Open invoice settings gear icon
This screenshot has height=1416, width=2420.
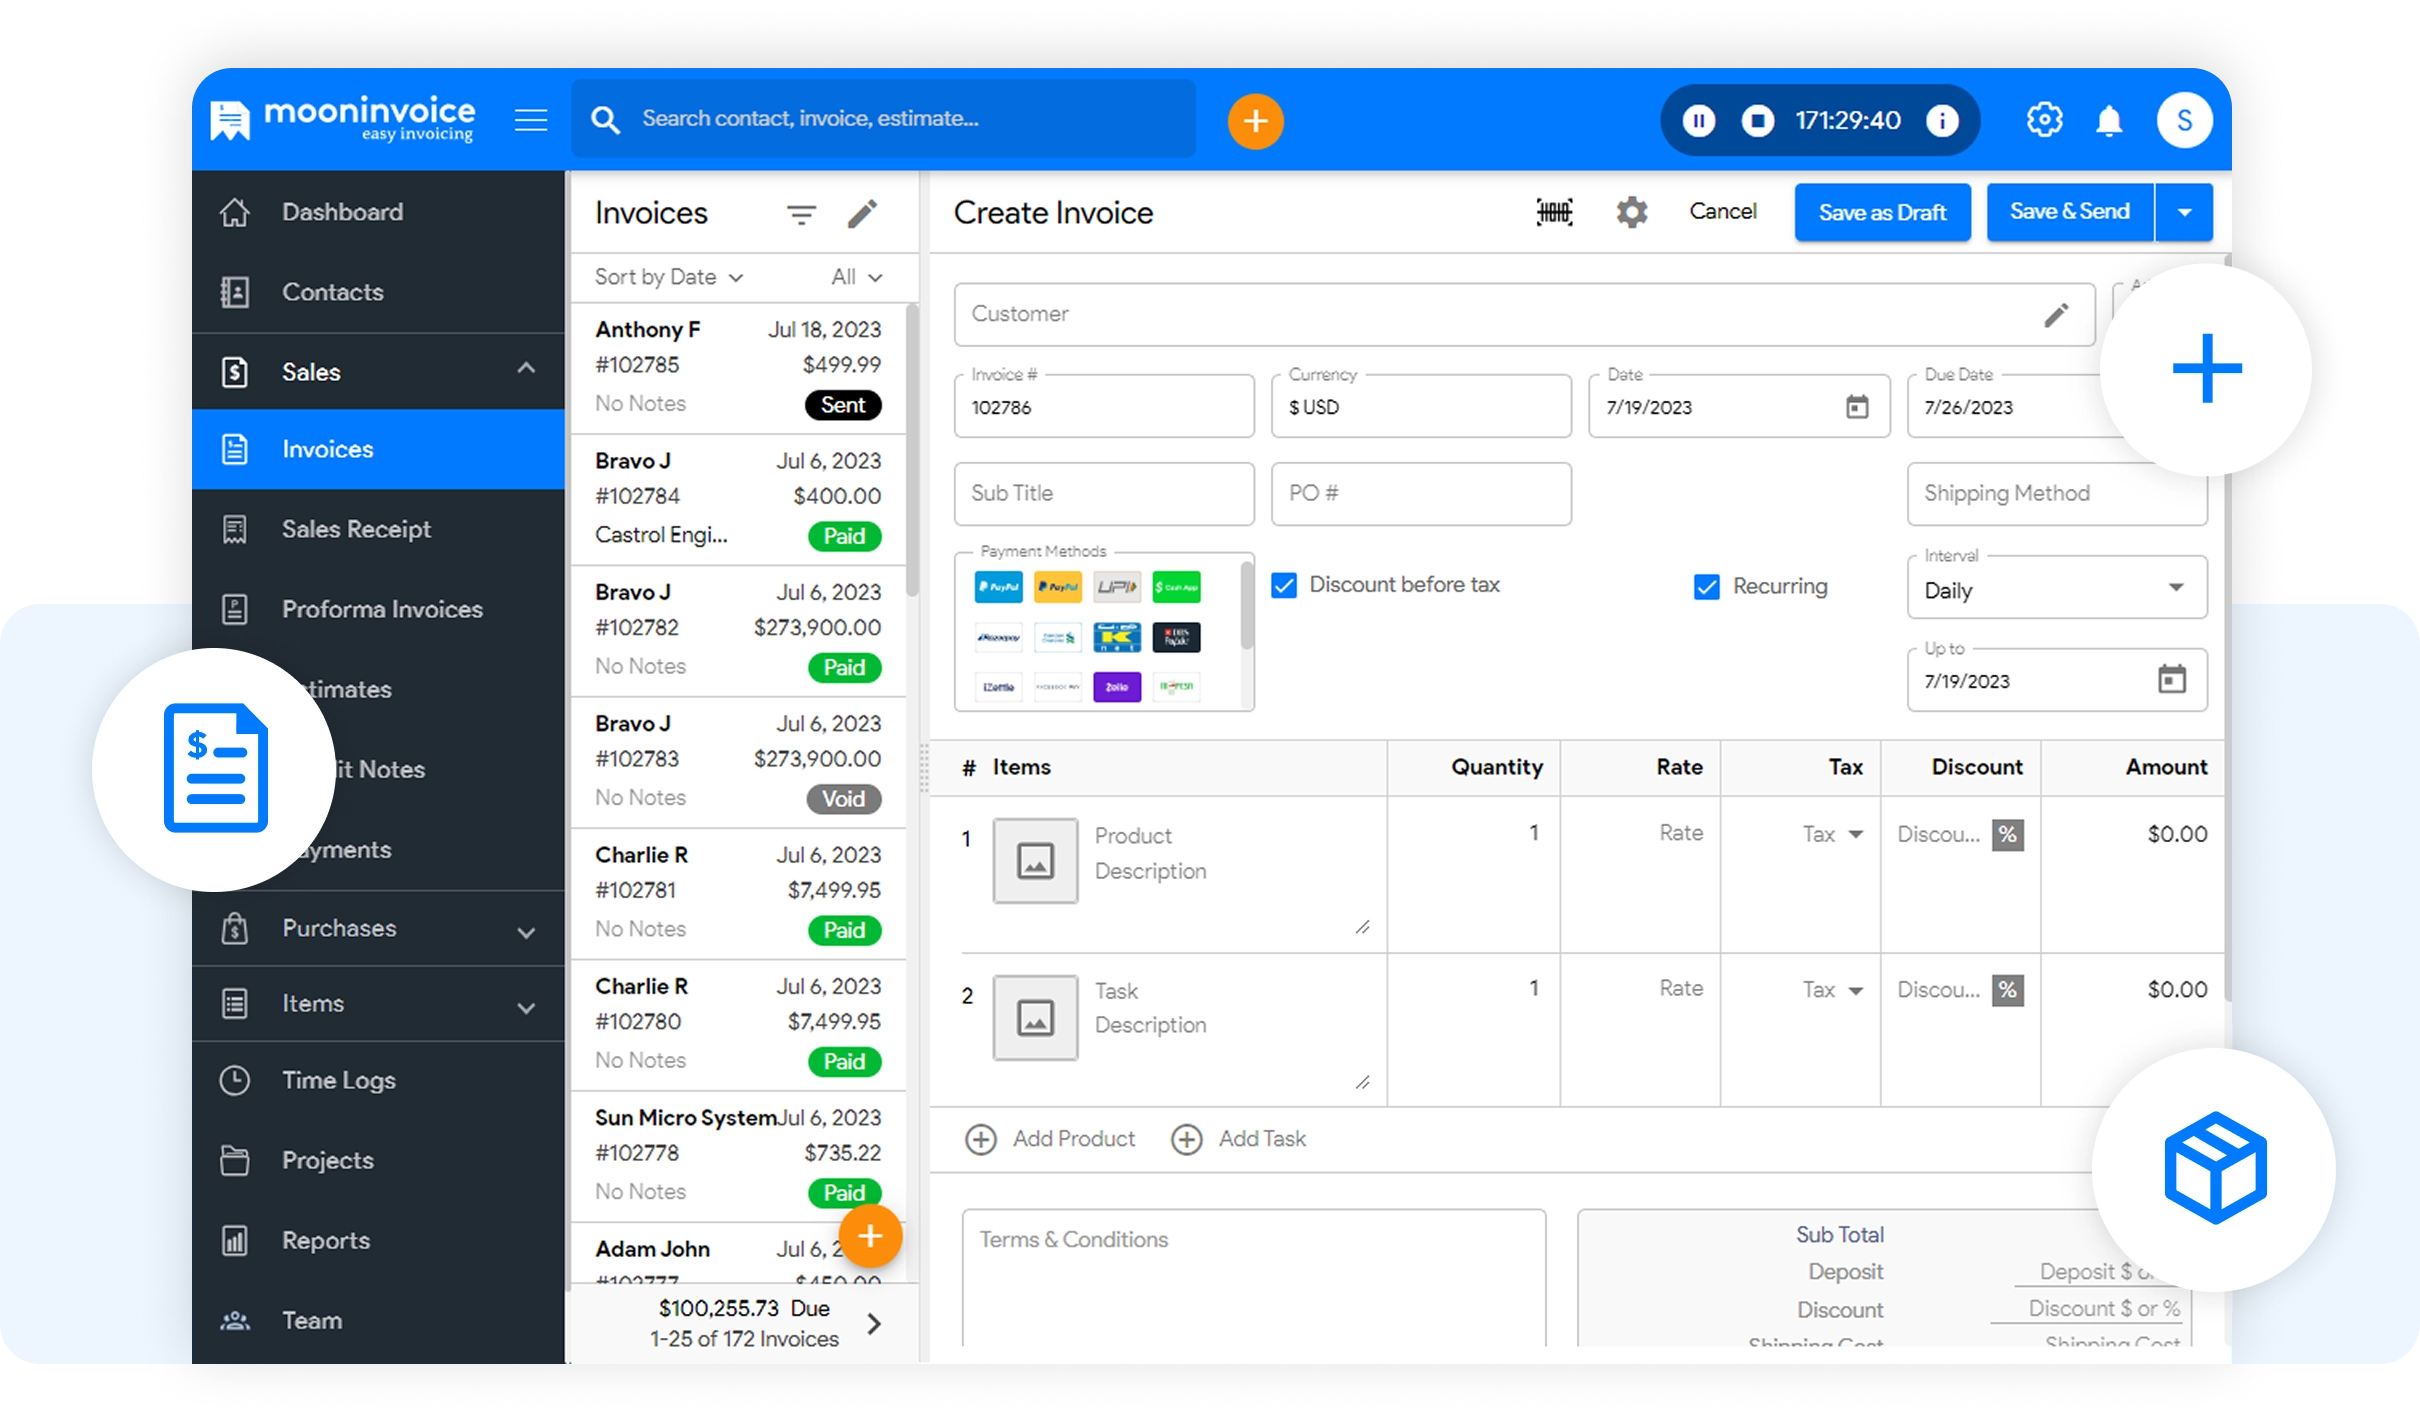(x=1632, y=212)
